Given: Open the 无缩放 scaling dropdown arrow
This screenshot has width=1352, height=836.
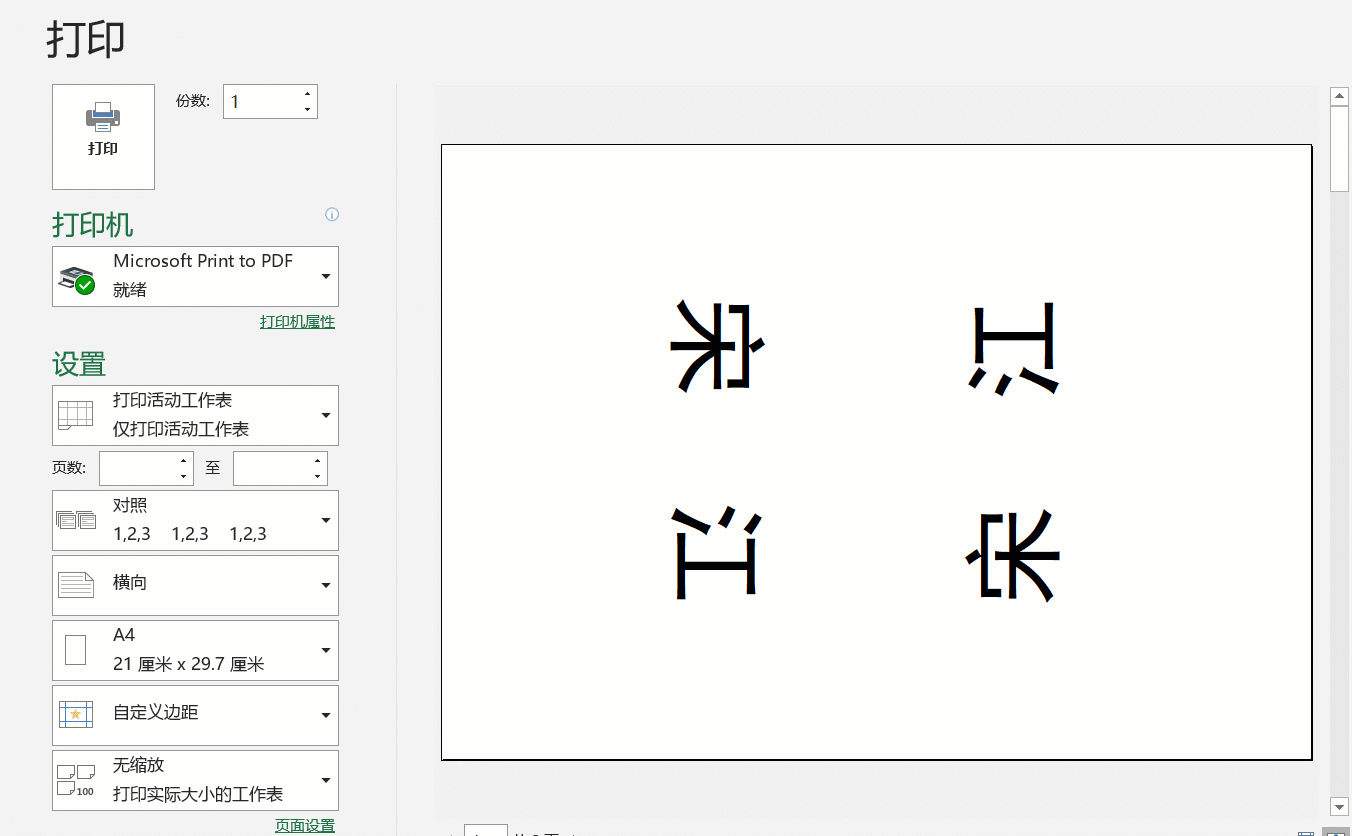Looking at the screenshot, I should coord(326,780).
